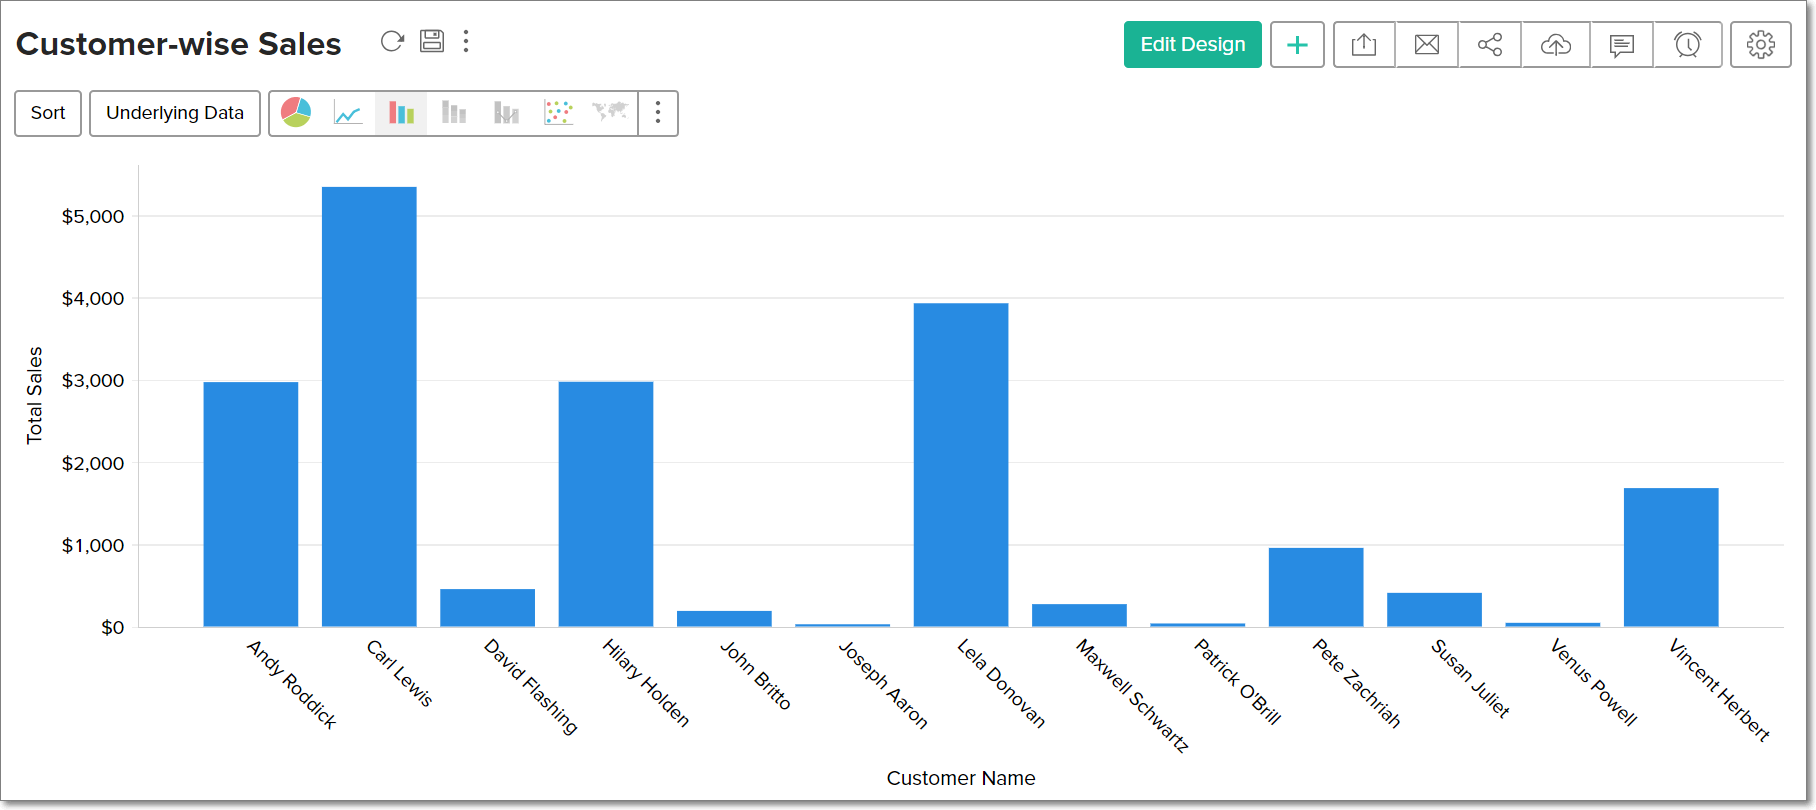Click the Edit Design button
This screenshot has height=810, width=1816.
click(1192, 45)
